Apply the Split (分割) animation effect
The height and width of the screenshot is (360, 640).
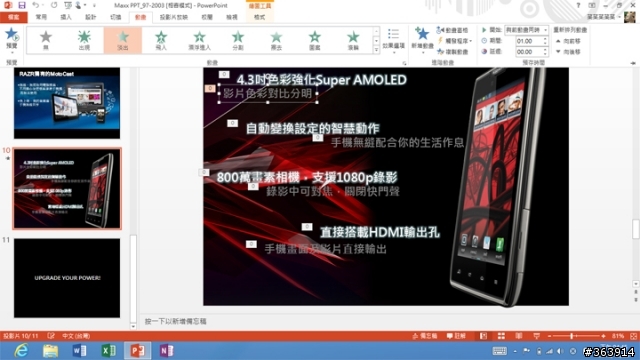[x=238, y=40]
